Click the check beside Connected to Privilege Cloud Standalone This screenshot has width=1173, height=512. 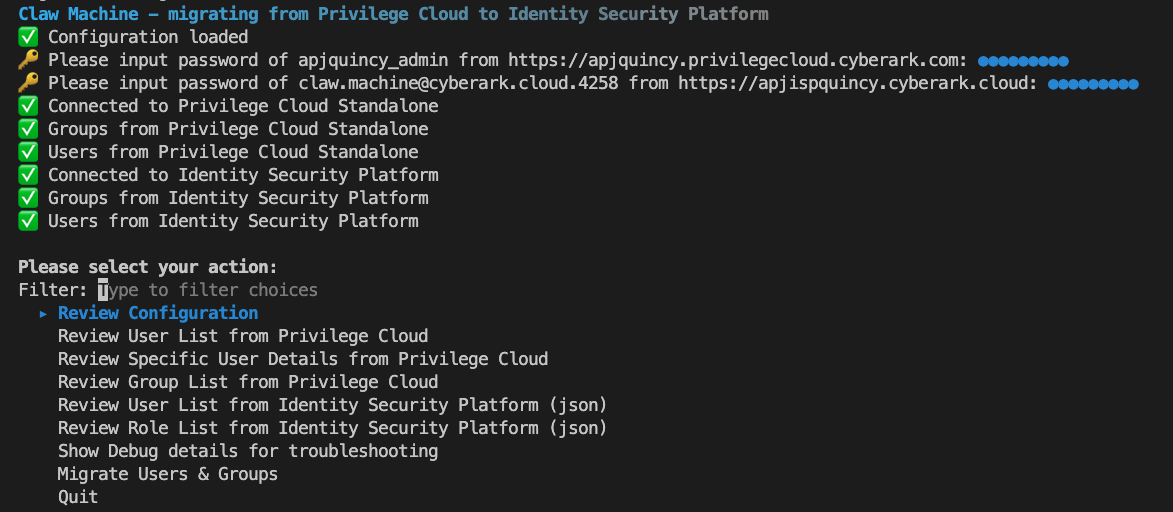pos(28,106)
